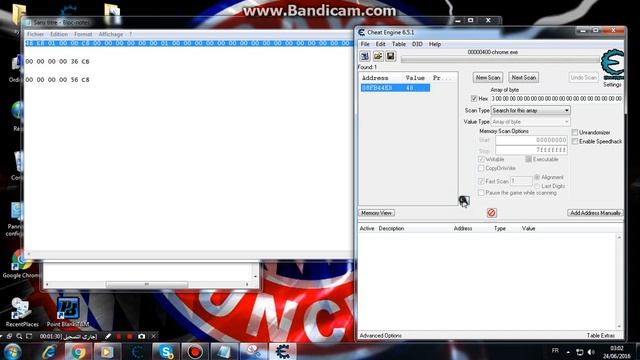Open the Scan Type dropdown
The width and height of the screenshot is (640, 360).
coord(531,110)
